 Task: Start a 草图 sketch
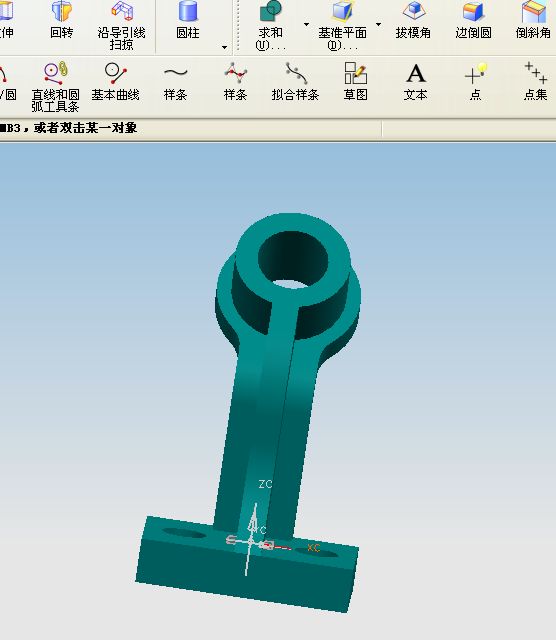[356, 82]
